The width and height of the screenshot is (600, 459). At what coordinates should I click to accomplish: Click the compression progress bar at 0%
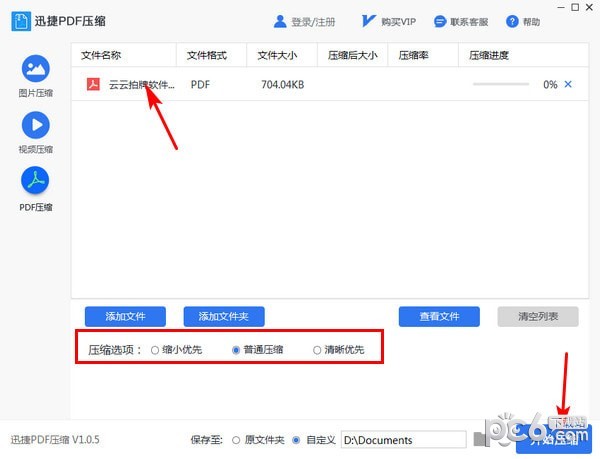[501, 84]
